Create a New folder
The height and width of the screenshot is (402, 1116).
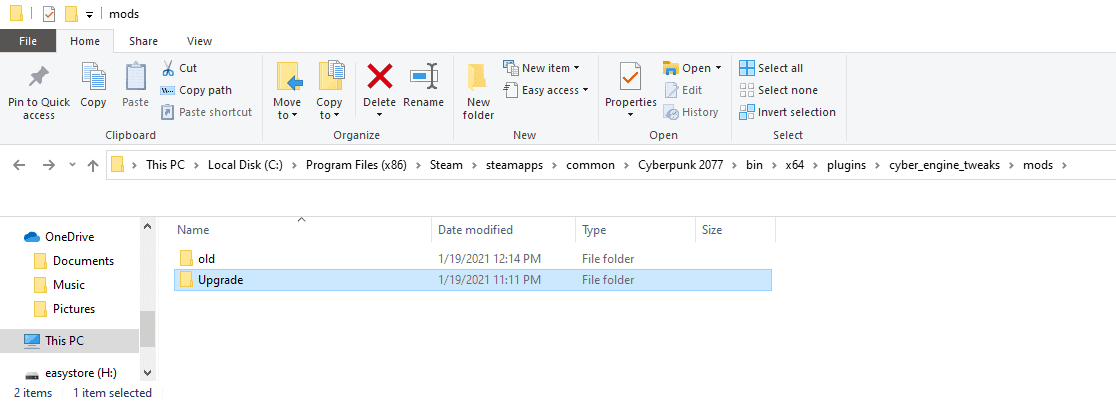[x=478, y=90]
